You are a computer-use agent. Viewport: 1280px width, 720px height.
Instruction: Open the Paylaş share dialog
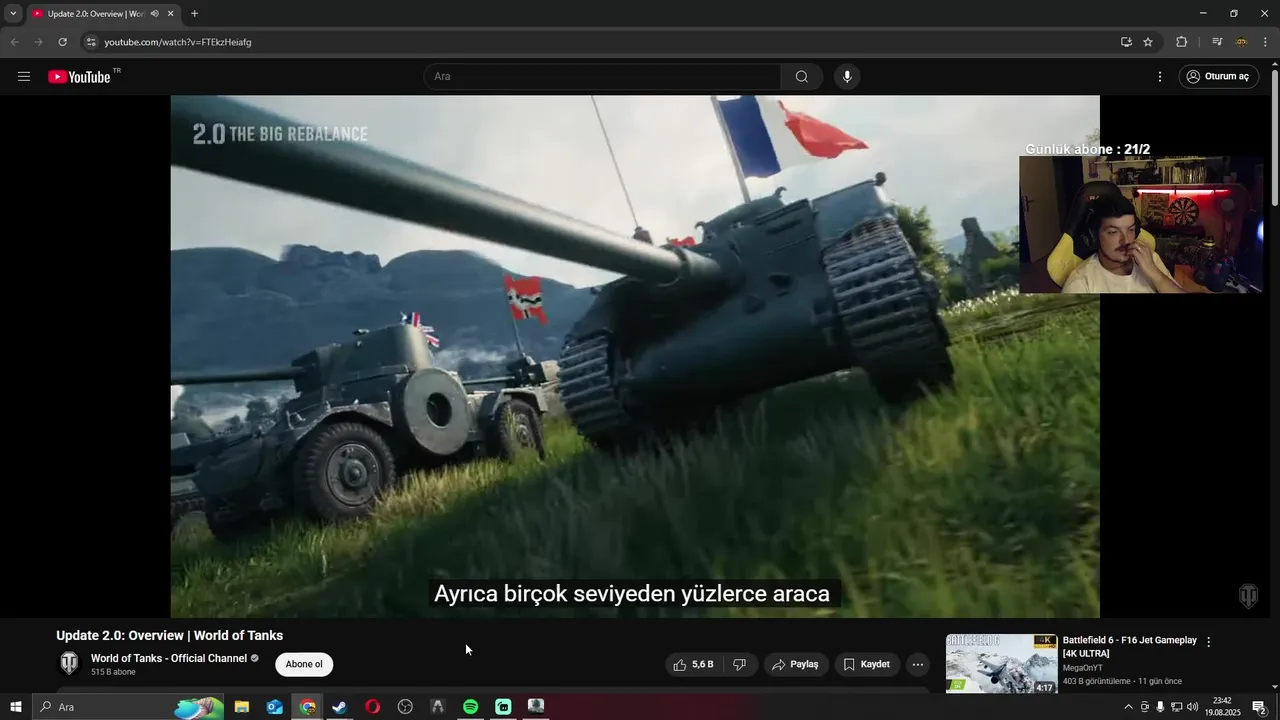(x=797, y=665)
